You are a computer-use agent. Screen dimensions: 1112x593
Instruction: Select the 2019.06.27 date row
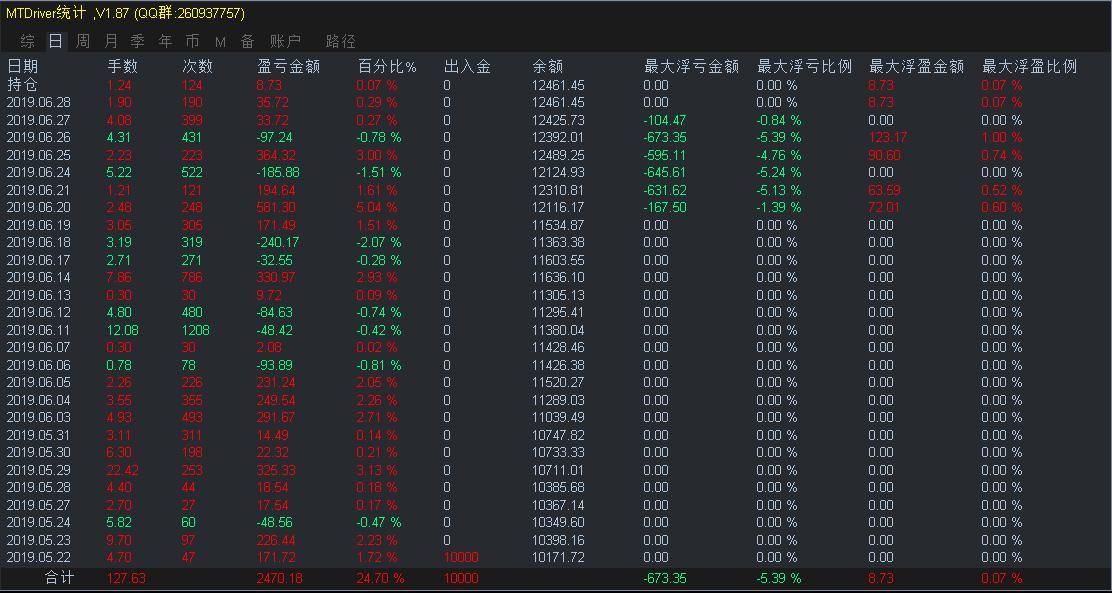coord(38,120)
